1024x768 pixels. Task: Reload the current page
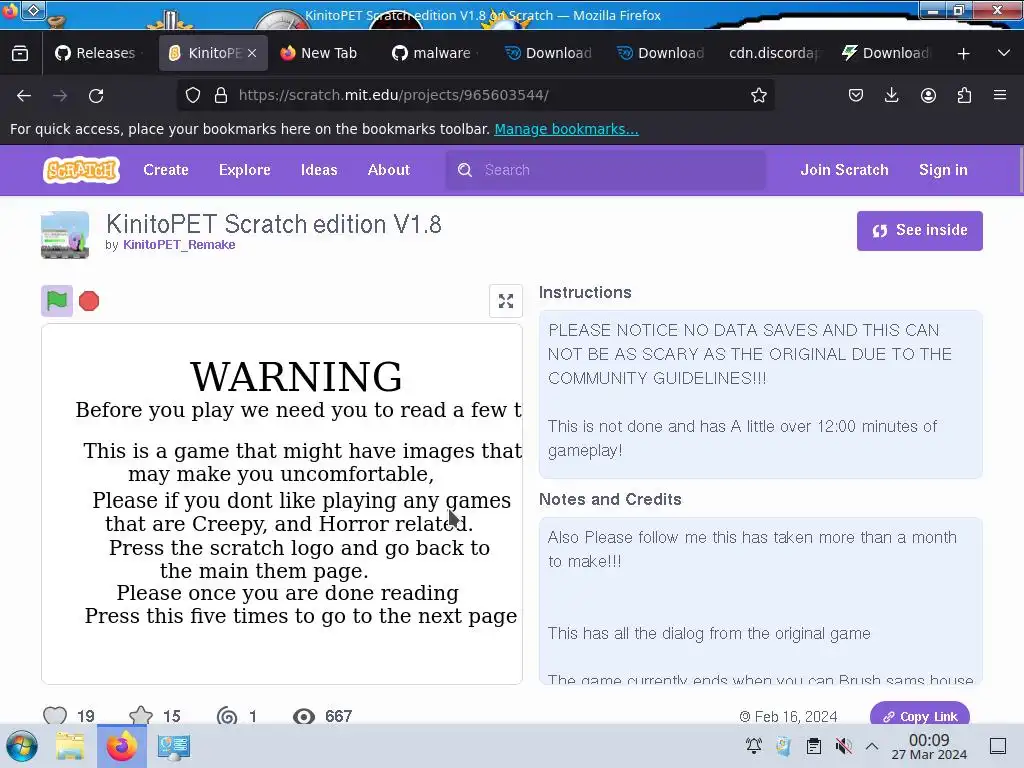point(96,95)
